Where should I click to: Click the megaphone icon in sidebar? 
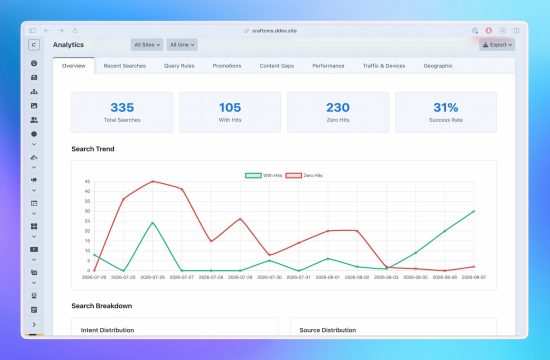tap(34, 180)
